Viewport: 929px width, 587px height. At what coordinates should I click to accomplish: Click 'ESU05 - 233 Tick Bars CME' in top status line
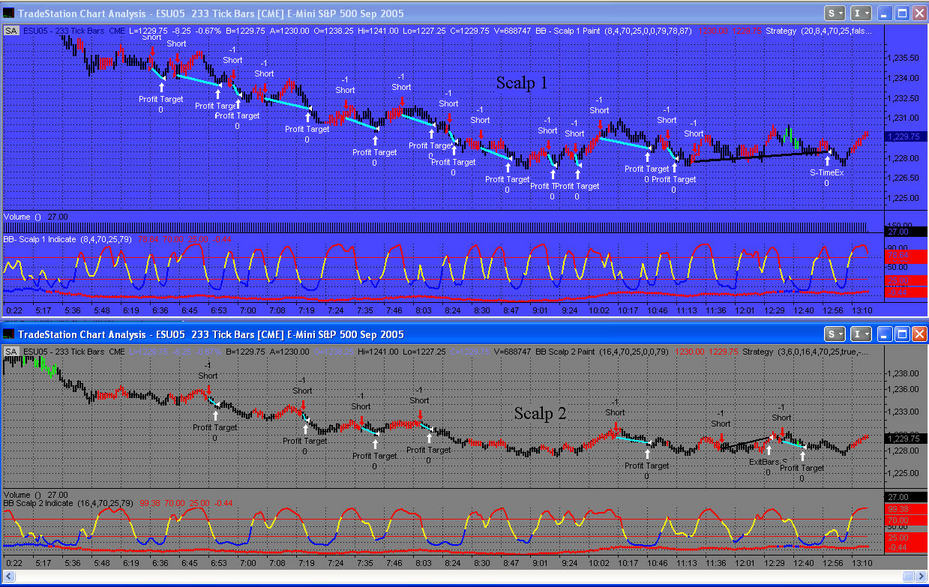(x=74, y=31)
